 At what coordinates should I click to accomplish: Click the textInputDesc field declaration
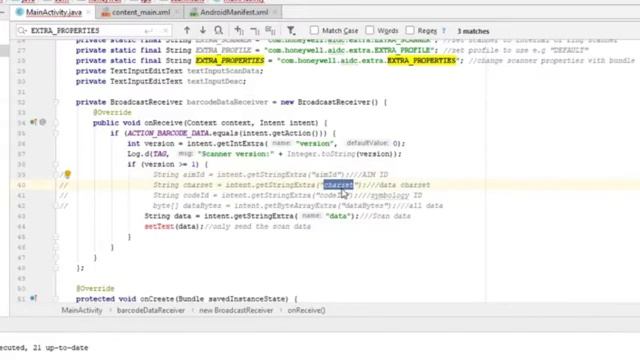(215, 81)
